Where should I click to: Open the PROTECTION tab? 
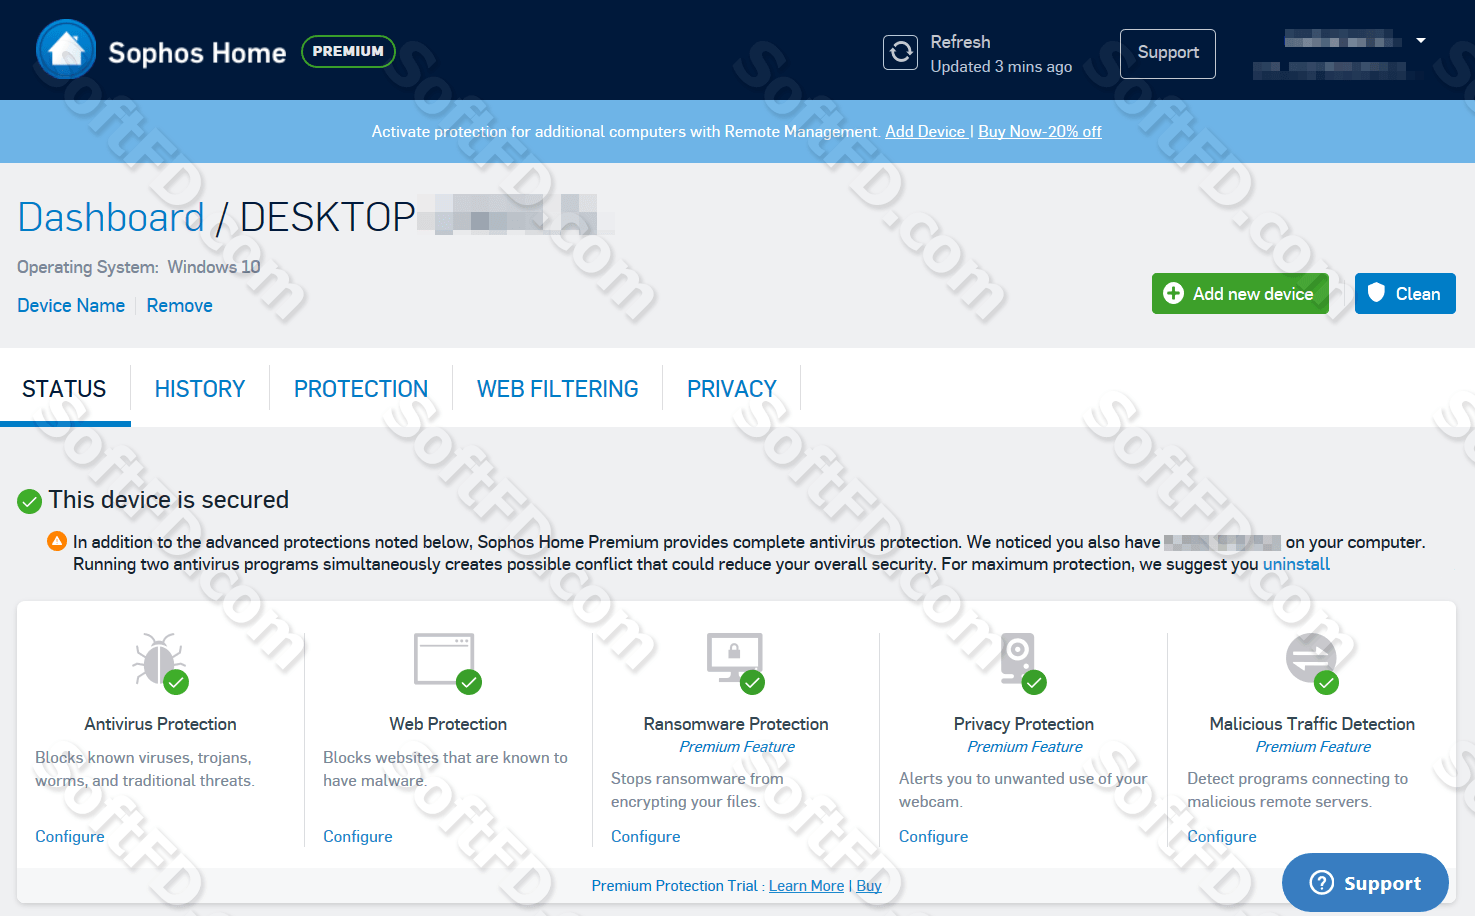(361, 389)
